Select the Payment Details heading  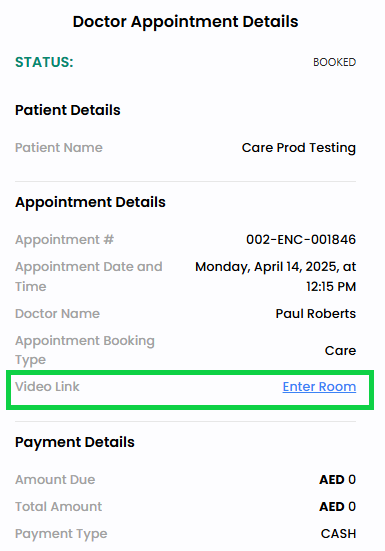click(x=75, y=442)
